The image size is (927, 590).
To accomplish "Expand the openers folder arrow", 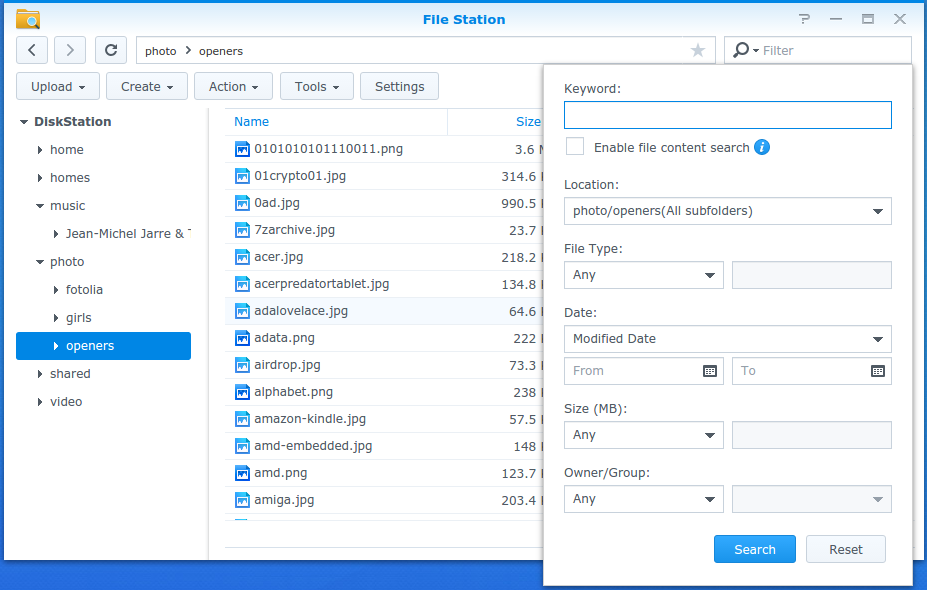I will (56, 346).
